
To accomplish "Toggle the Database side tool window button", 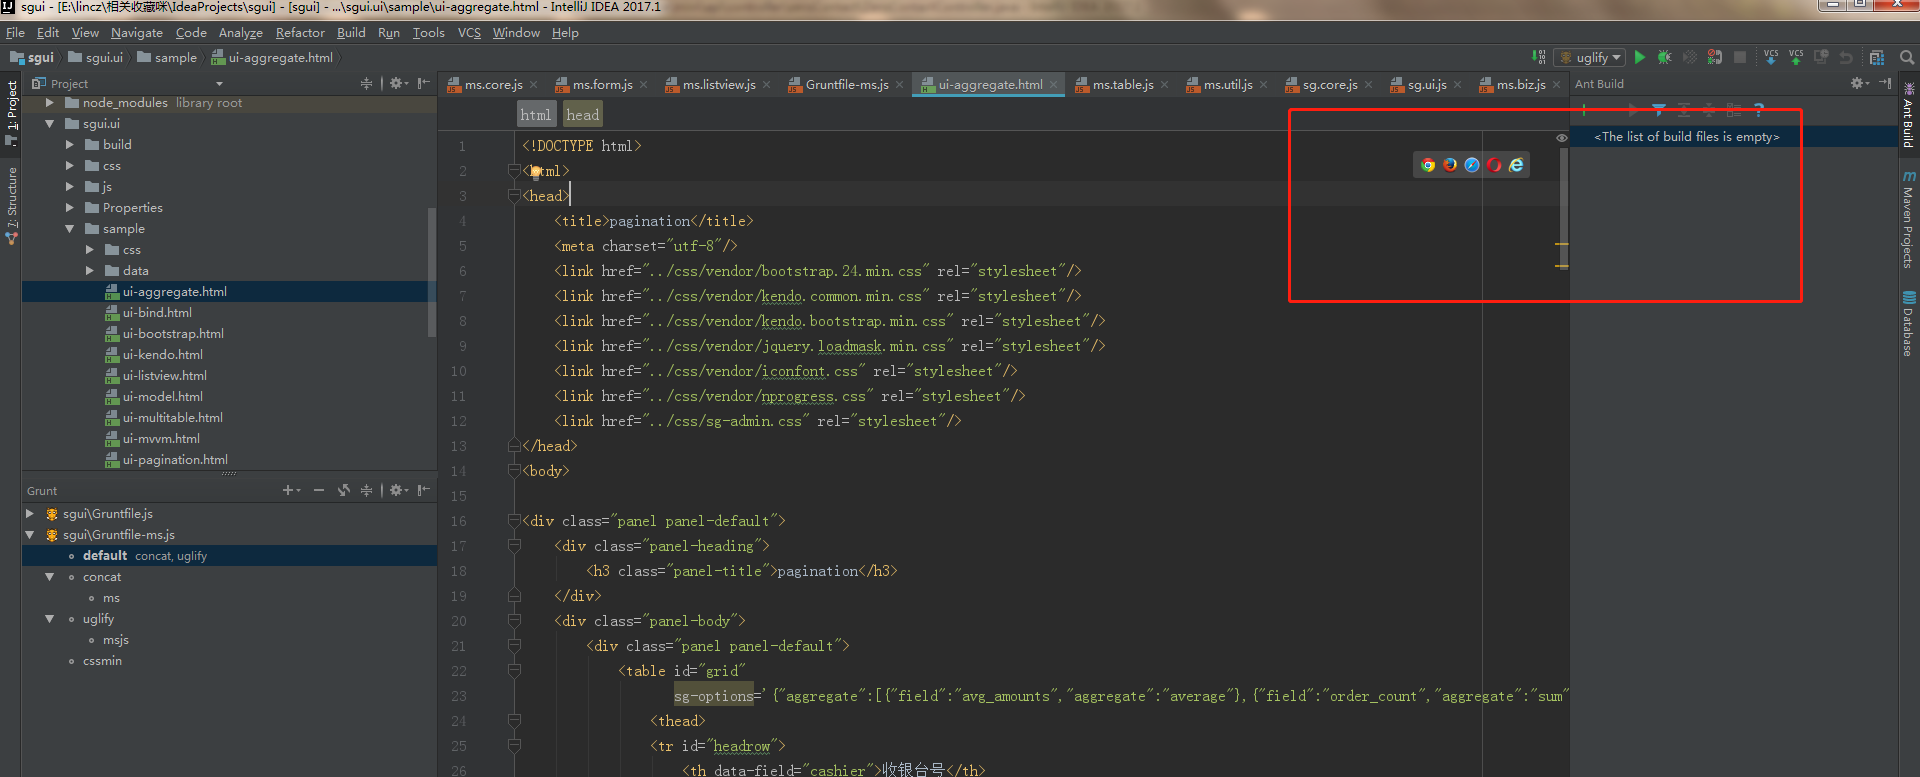I will point(1908,324).
